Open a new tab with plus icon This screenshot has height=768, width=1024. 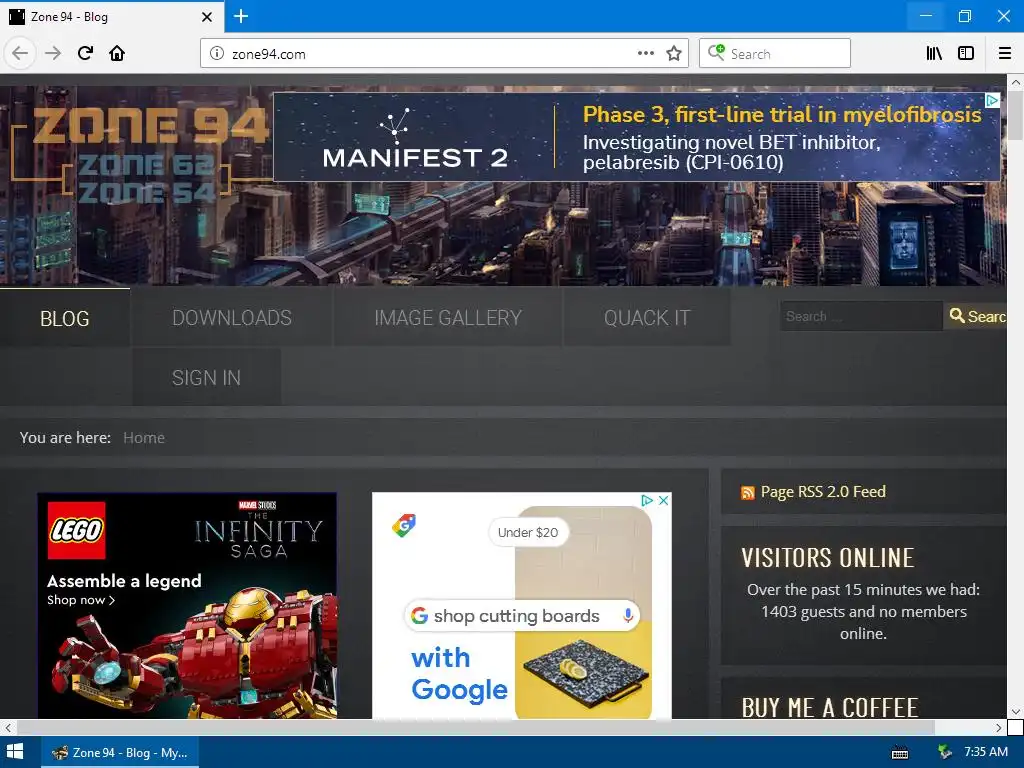coord(241,16)
